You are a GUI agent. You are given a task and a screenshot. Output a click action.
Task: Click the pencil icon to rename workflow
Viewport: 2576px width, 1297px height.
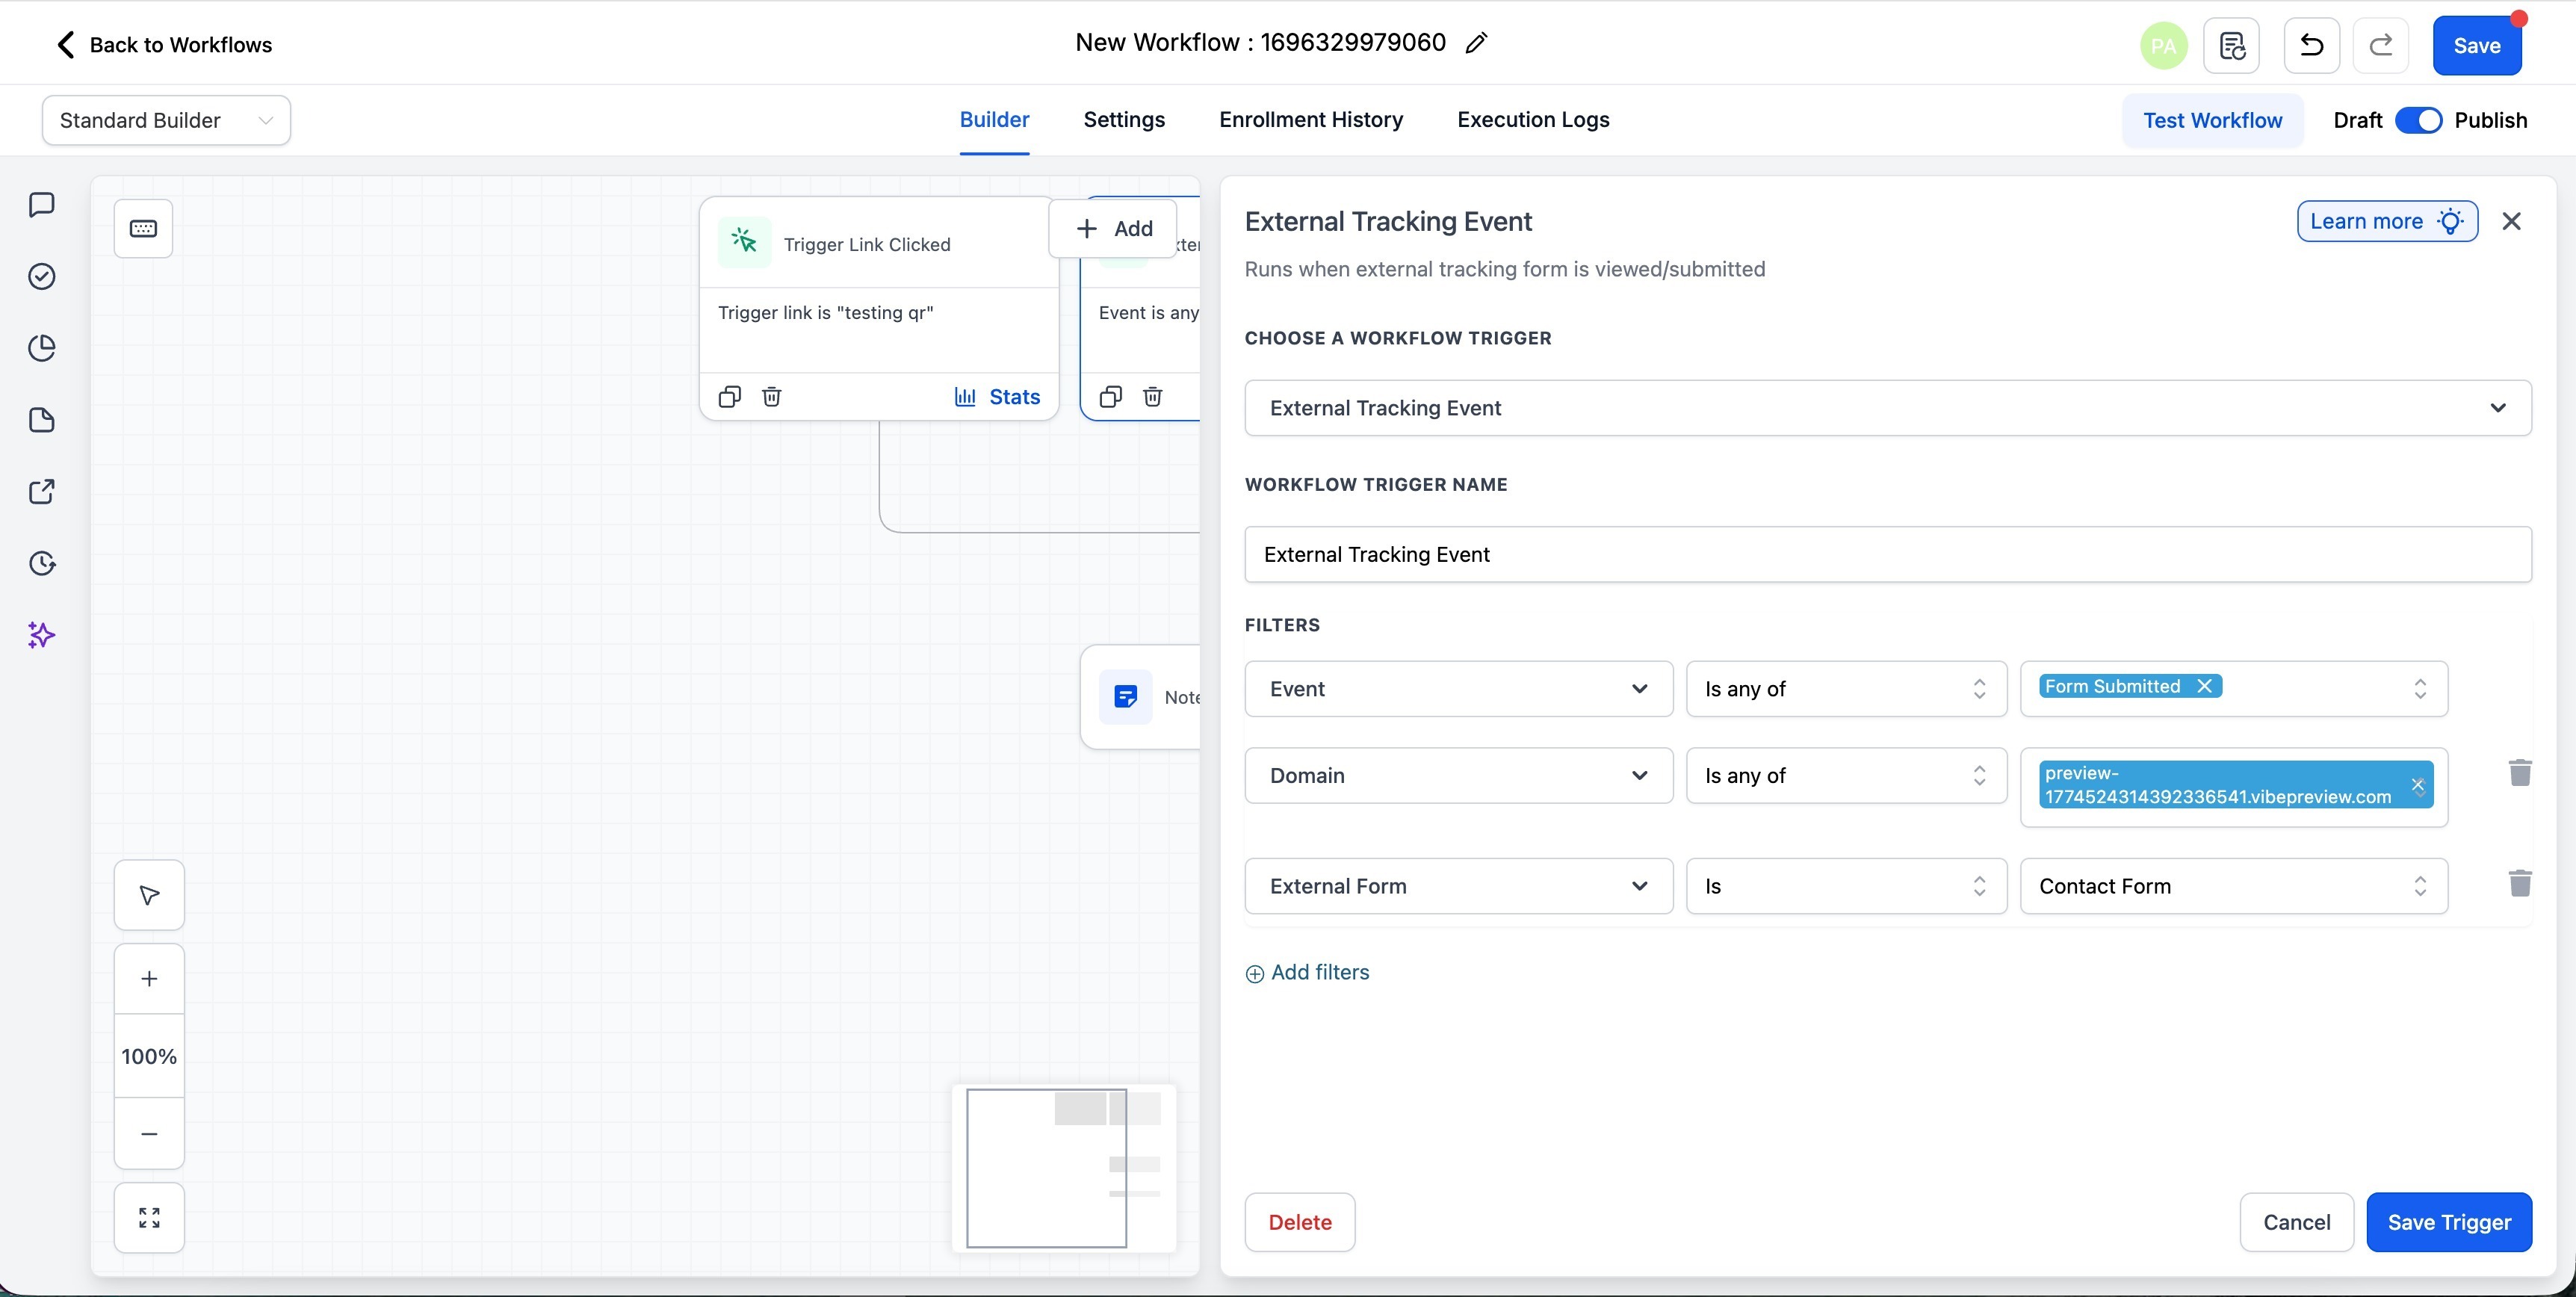click(x=1476, y=43)
